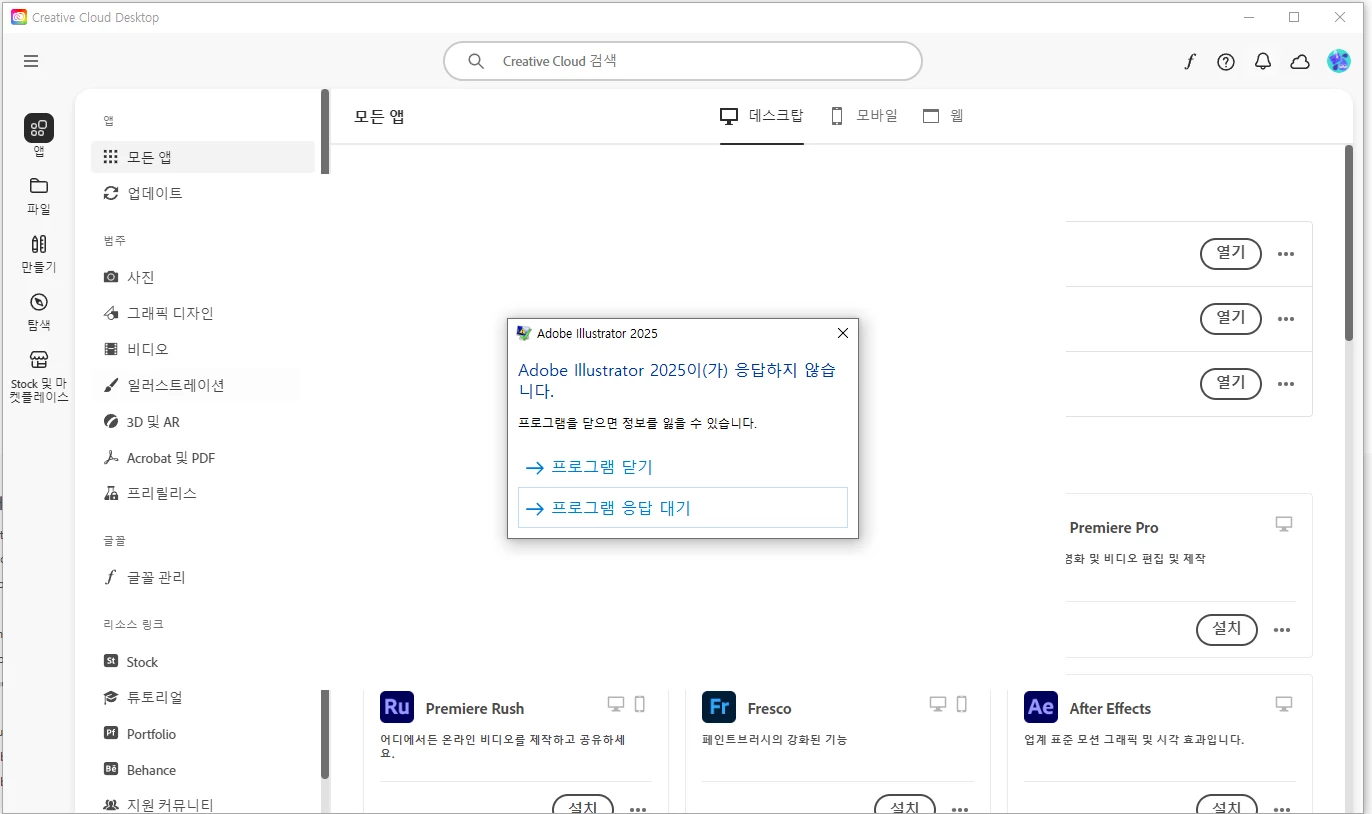Click the search magnifier icon
The width and height of the screenshot is (1372, 814).
476,61
